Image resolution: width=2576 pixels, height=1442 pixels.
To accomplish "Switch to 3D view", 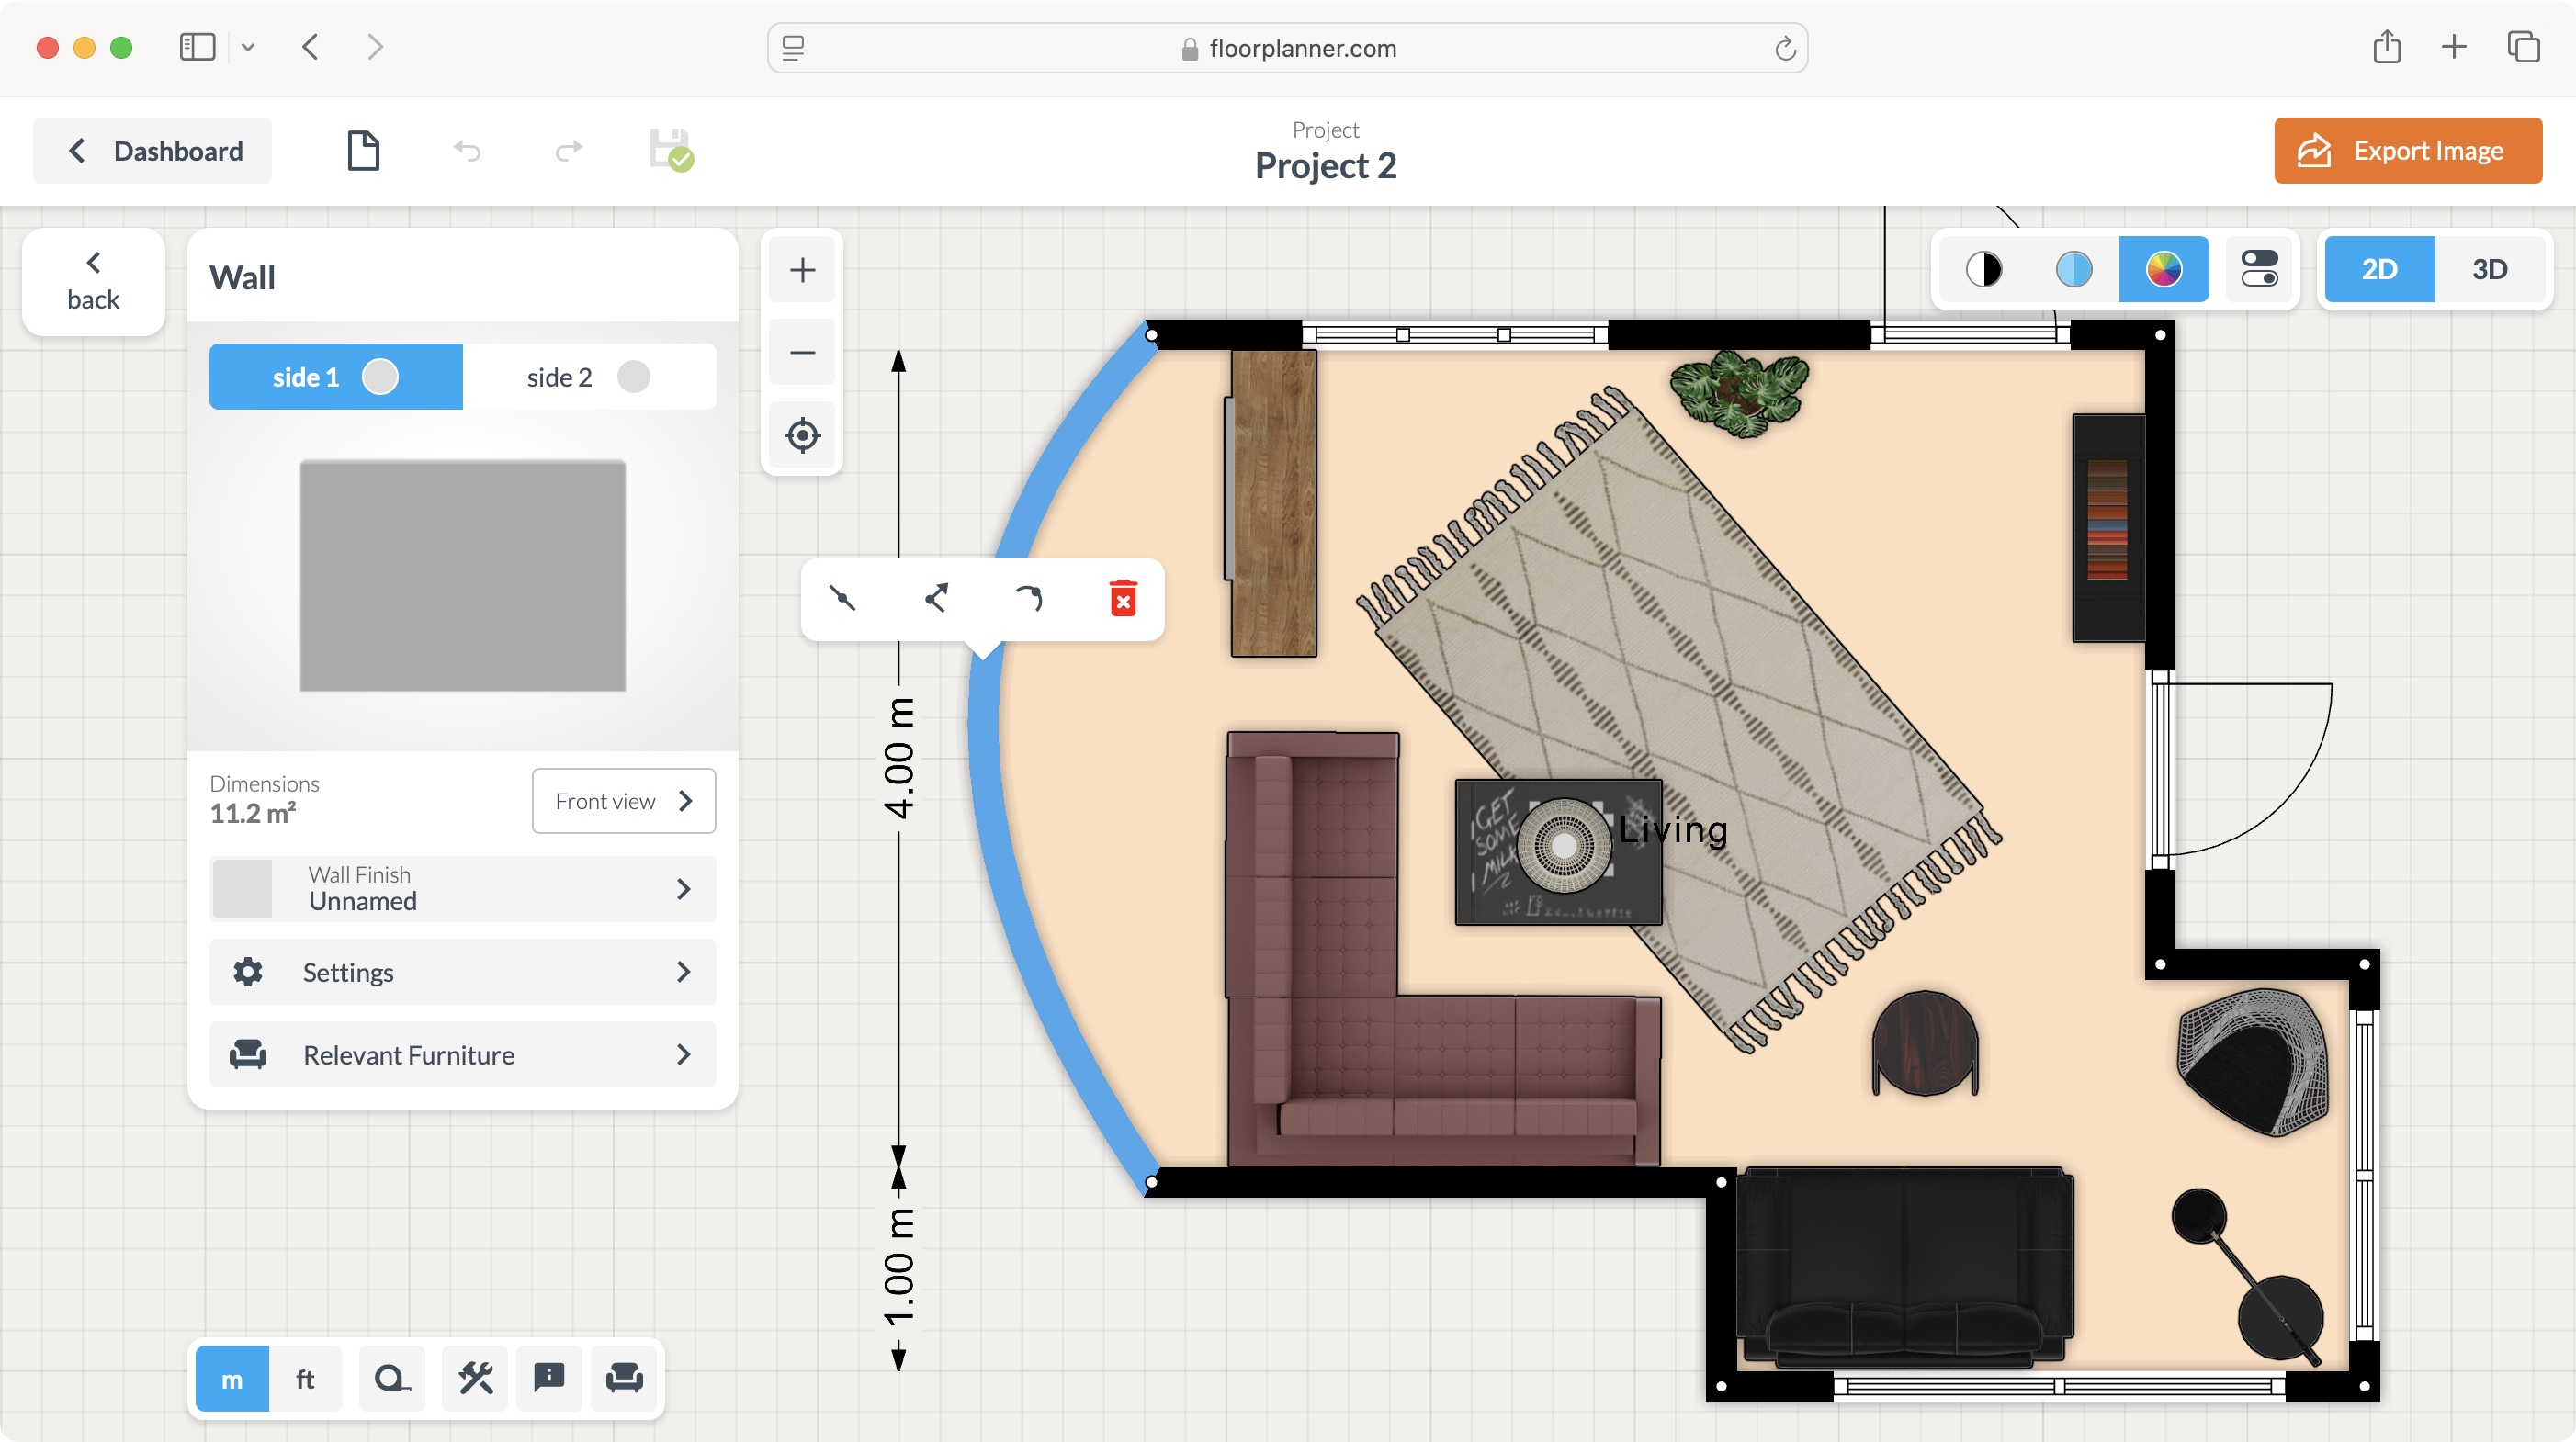I will [x=2490, y=268].
